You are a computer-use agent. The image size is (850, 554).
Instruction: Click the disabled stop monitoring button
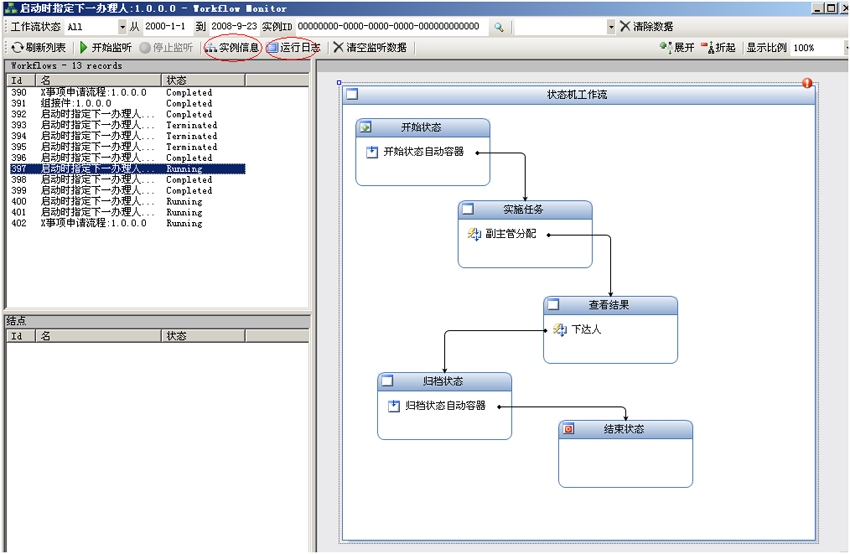[166, 48]
